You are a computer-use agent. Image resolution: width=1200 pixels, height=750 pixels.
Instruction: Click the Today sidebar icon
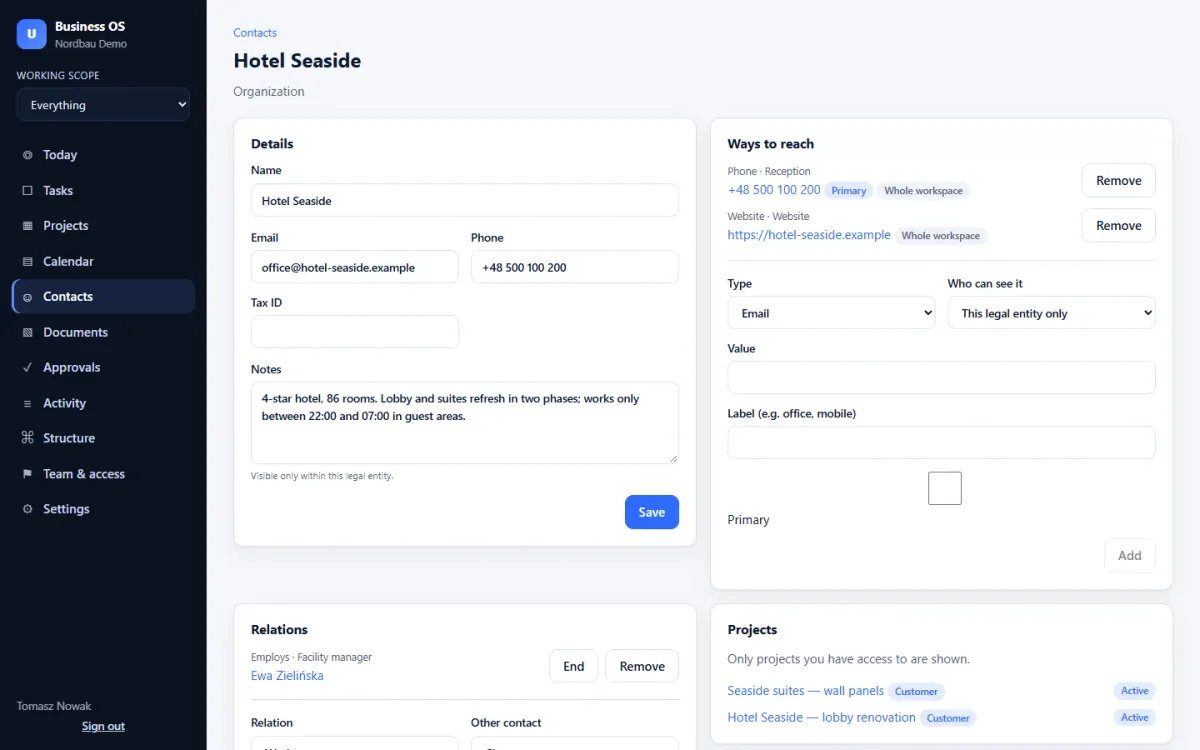[27, 155]
